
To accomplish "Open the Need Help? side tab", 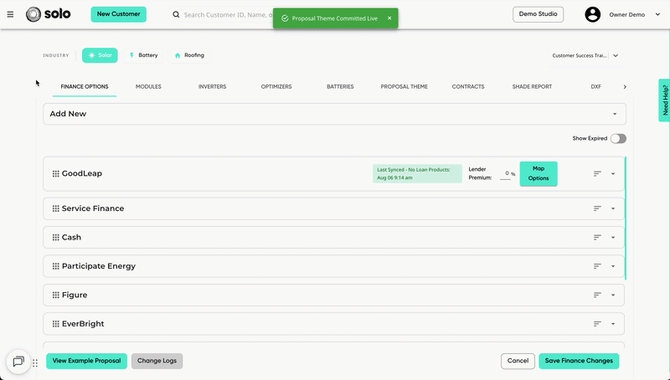I will coord(664,100).
